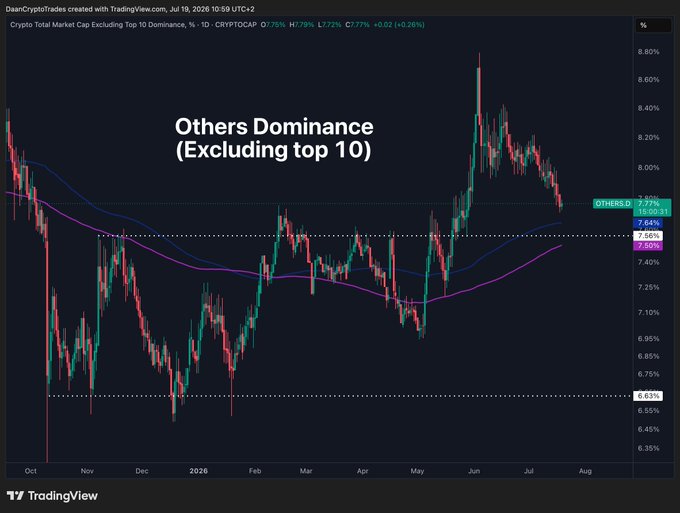The height and width of the screenshot is (513, 680).
Task: Click the Jun label on time axis
Action: click(x=474, y=471)
